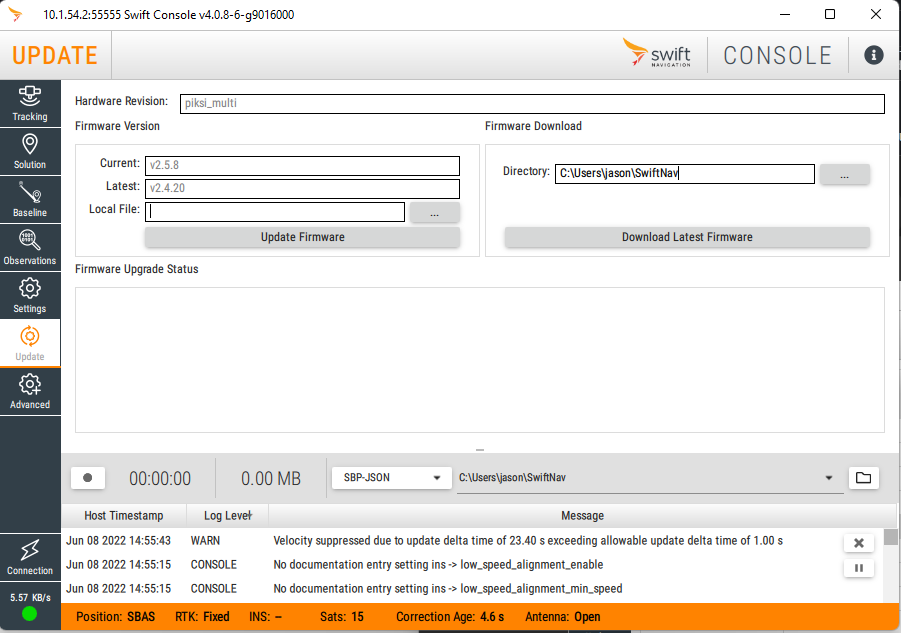Open the Settings tab in sidebar

click(30, 296)
